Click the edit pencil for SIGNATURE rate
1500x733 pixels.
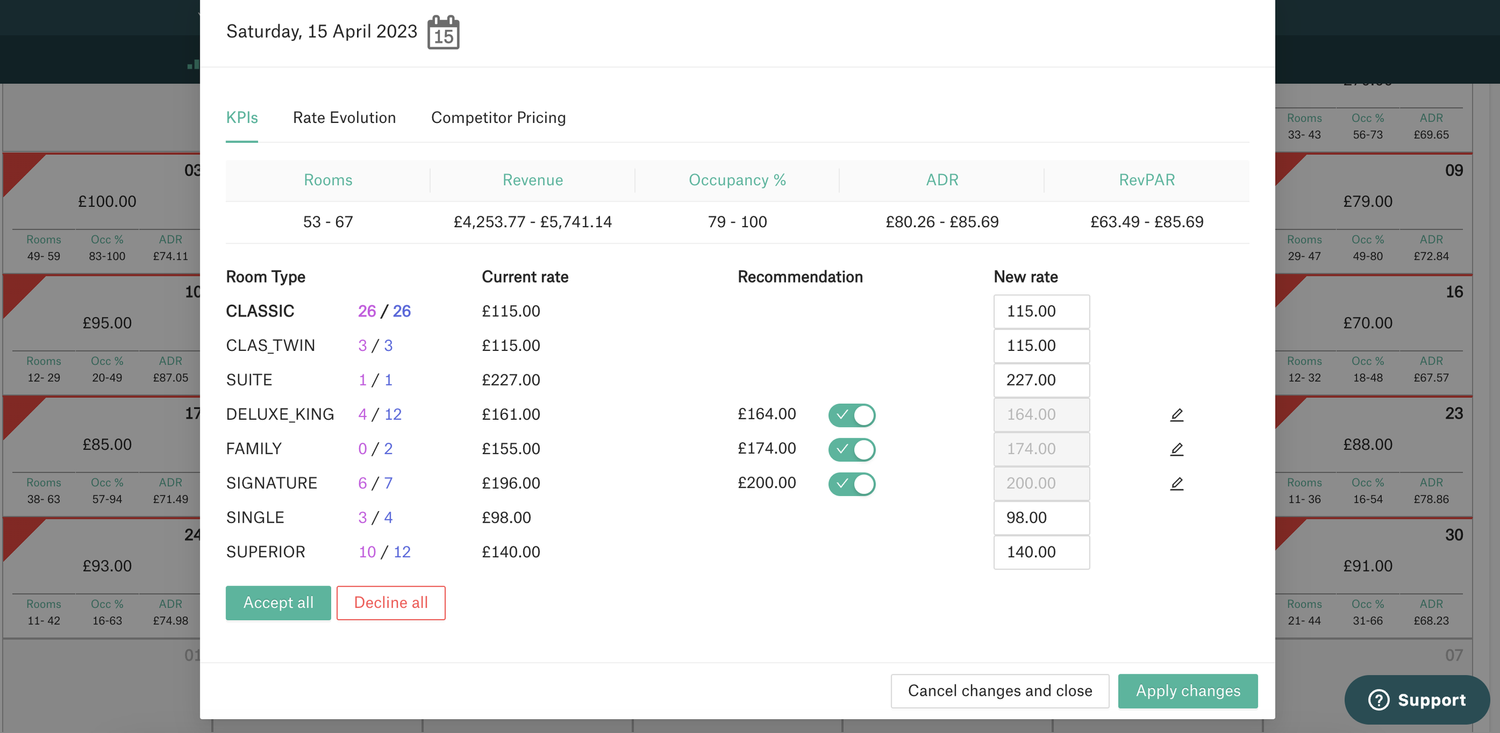[1177, 483]
